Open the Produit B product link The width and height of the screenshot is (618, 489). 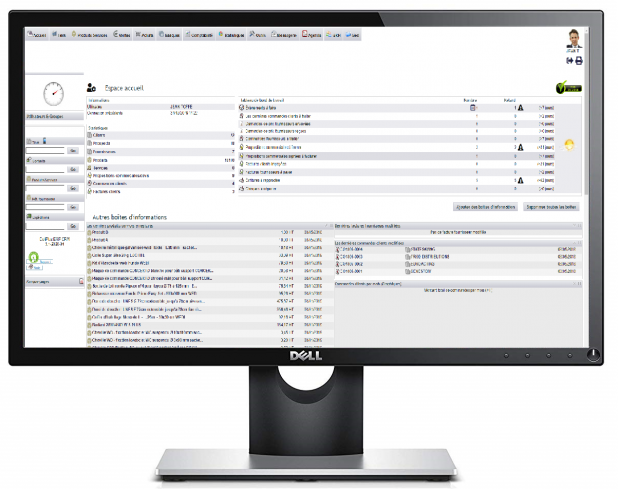coord(100,232)
